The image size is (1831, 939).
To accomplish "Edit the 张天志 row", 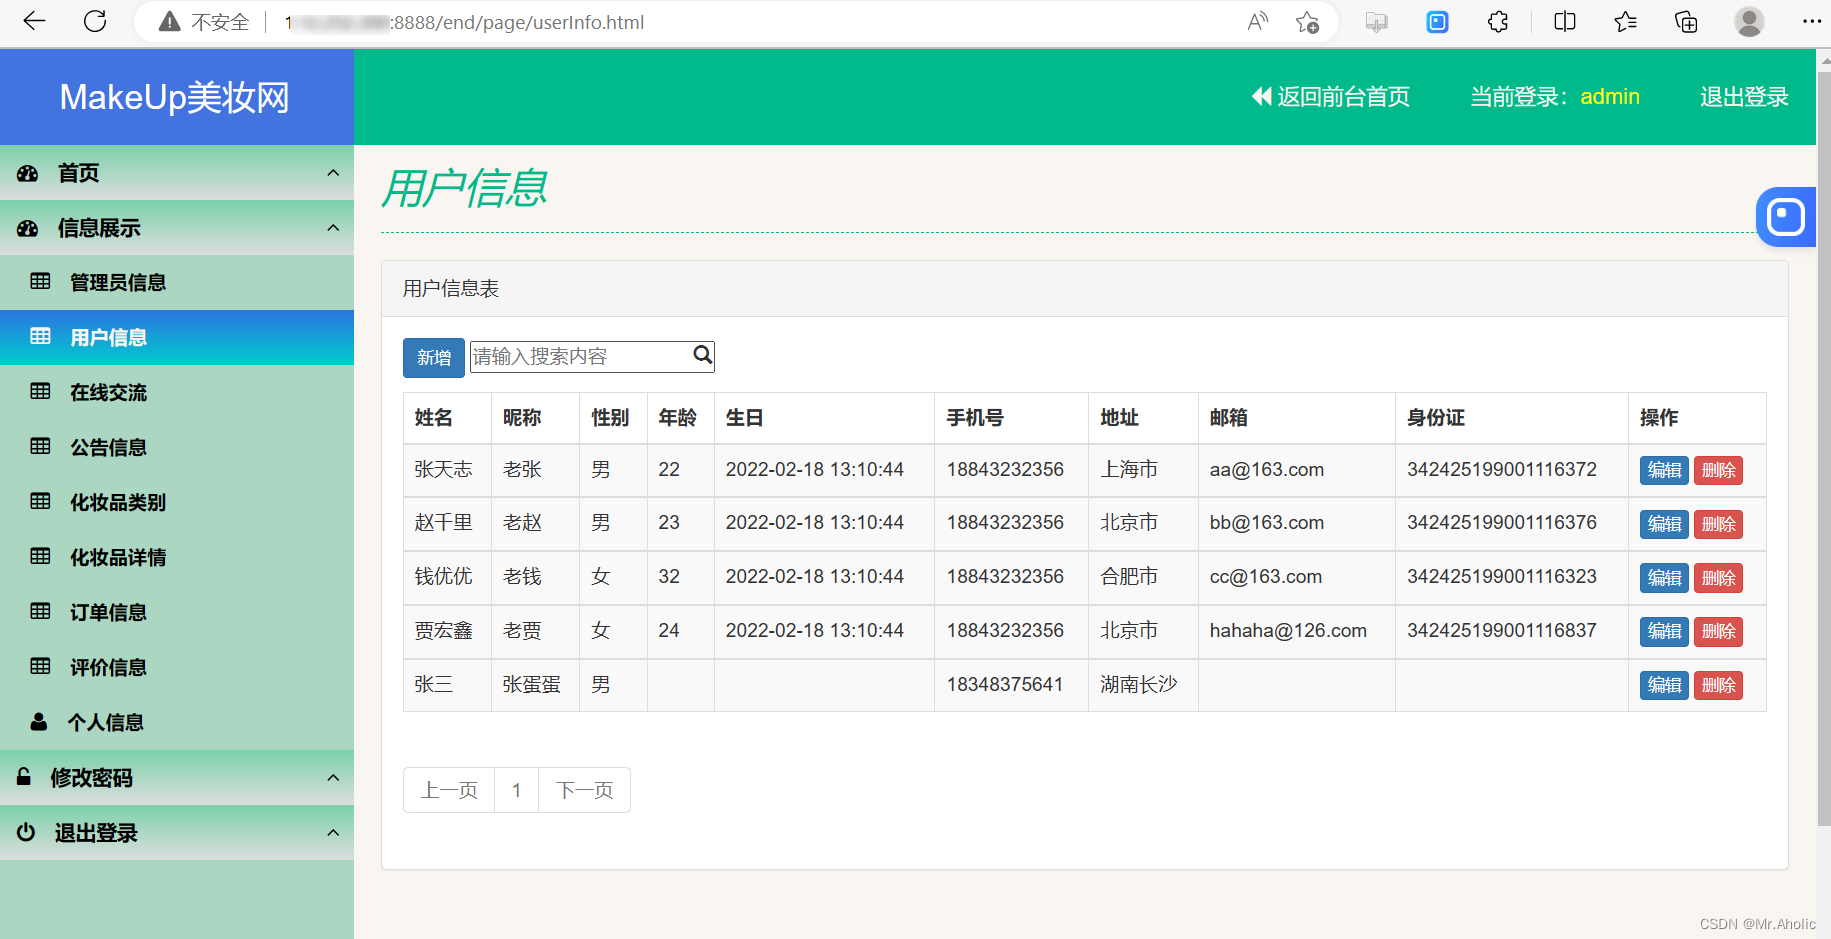I will (1664, 470).
